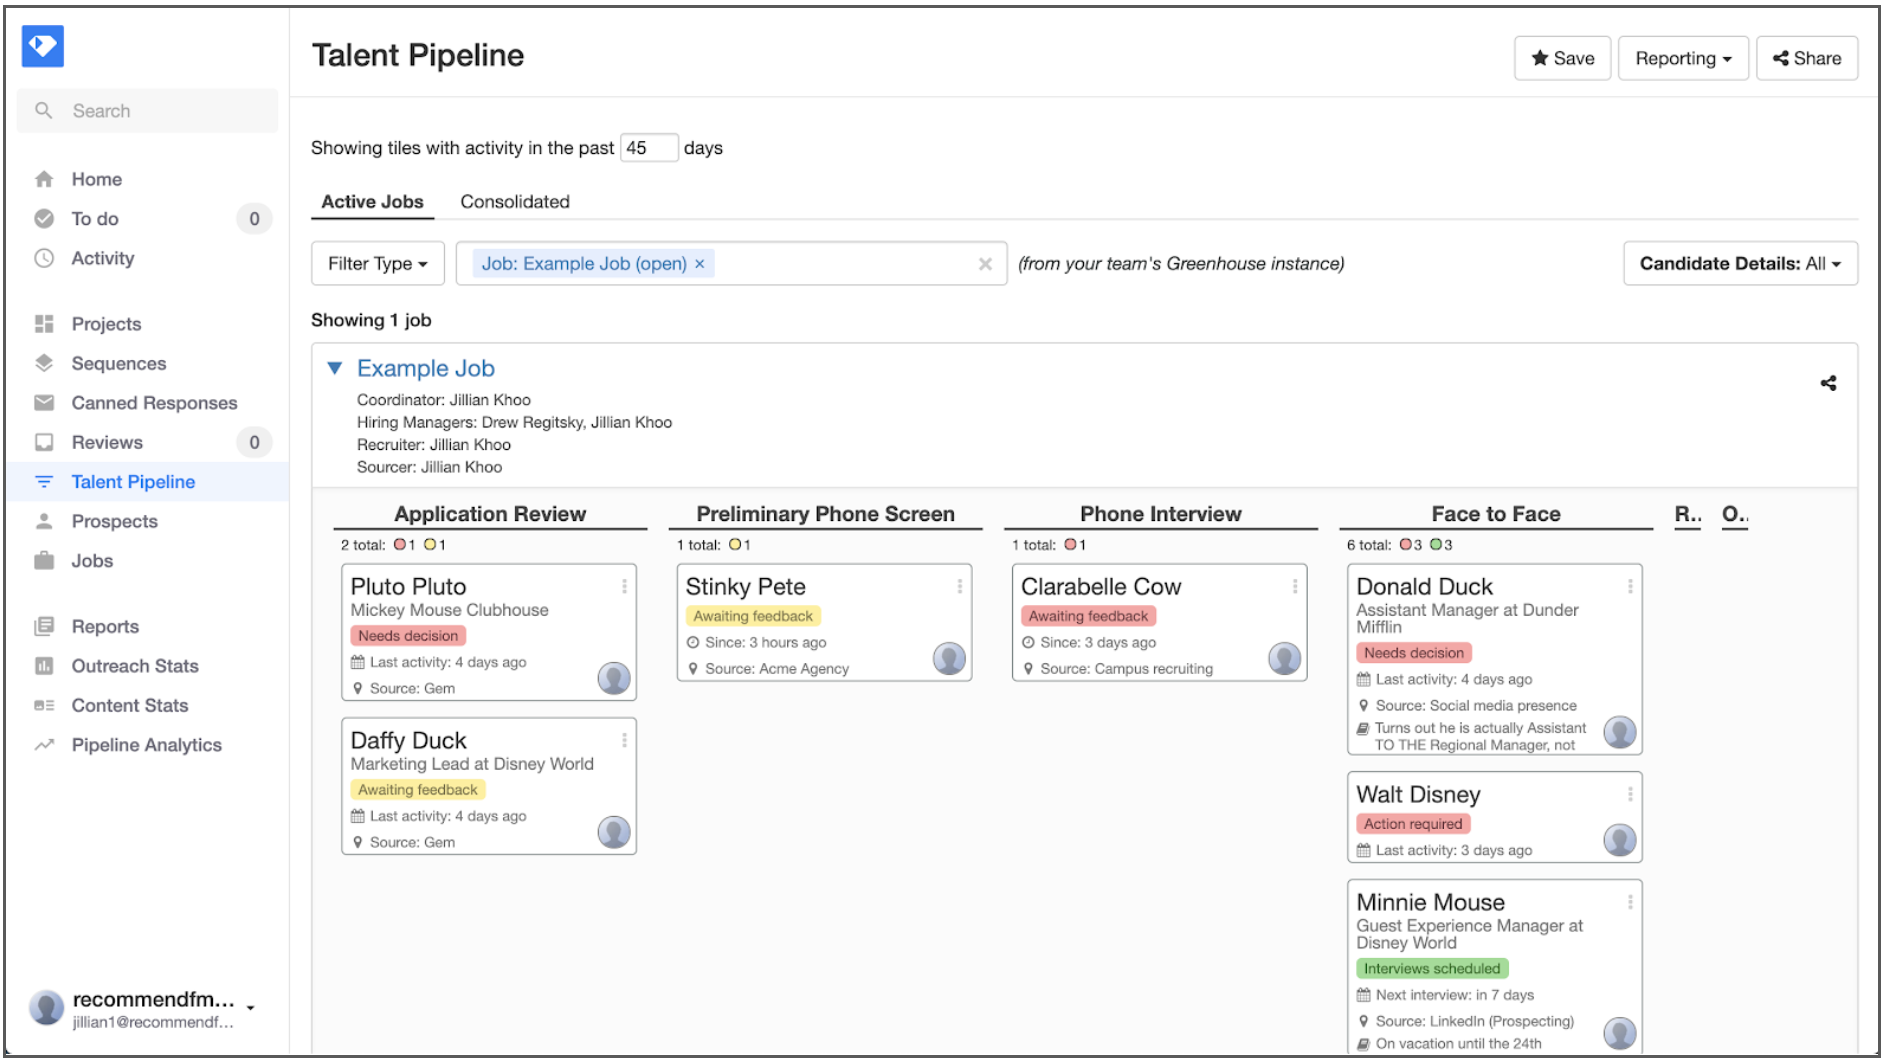This screenshot has height=1062, width=1882.
Task: Open Candidate Details dropdown
Action: pos(1740,263)
